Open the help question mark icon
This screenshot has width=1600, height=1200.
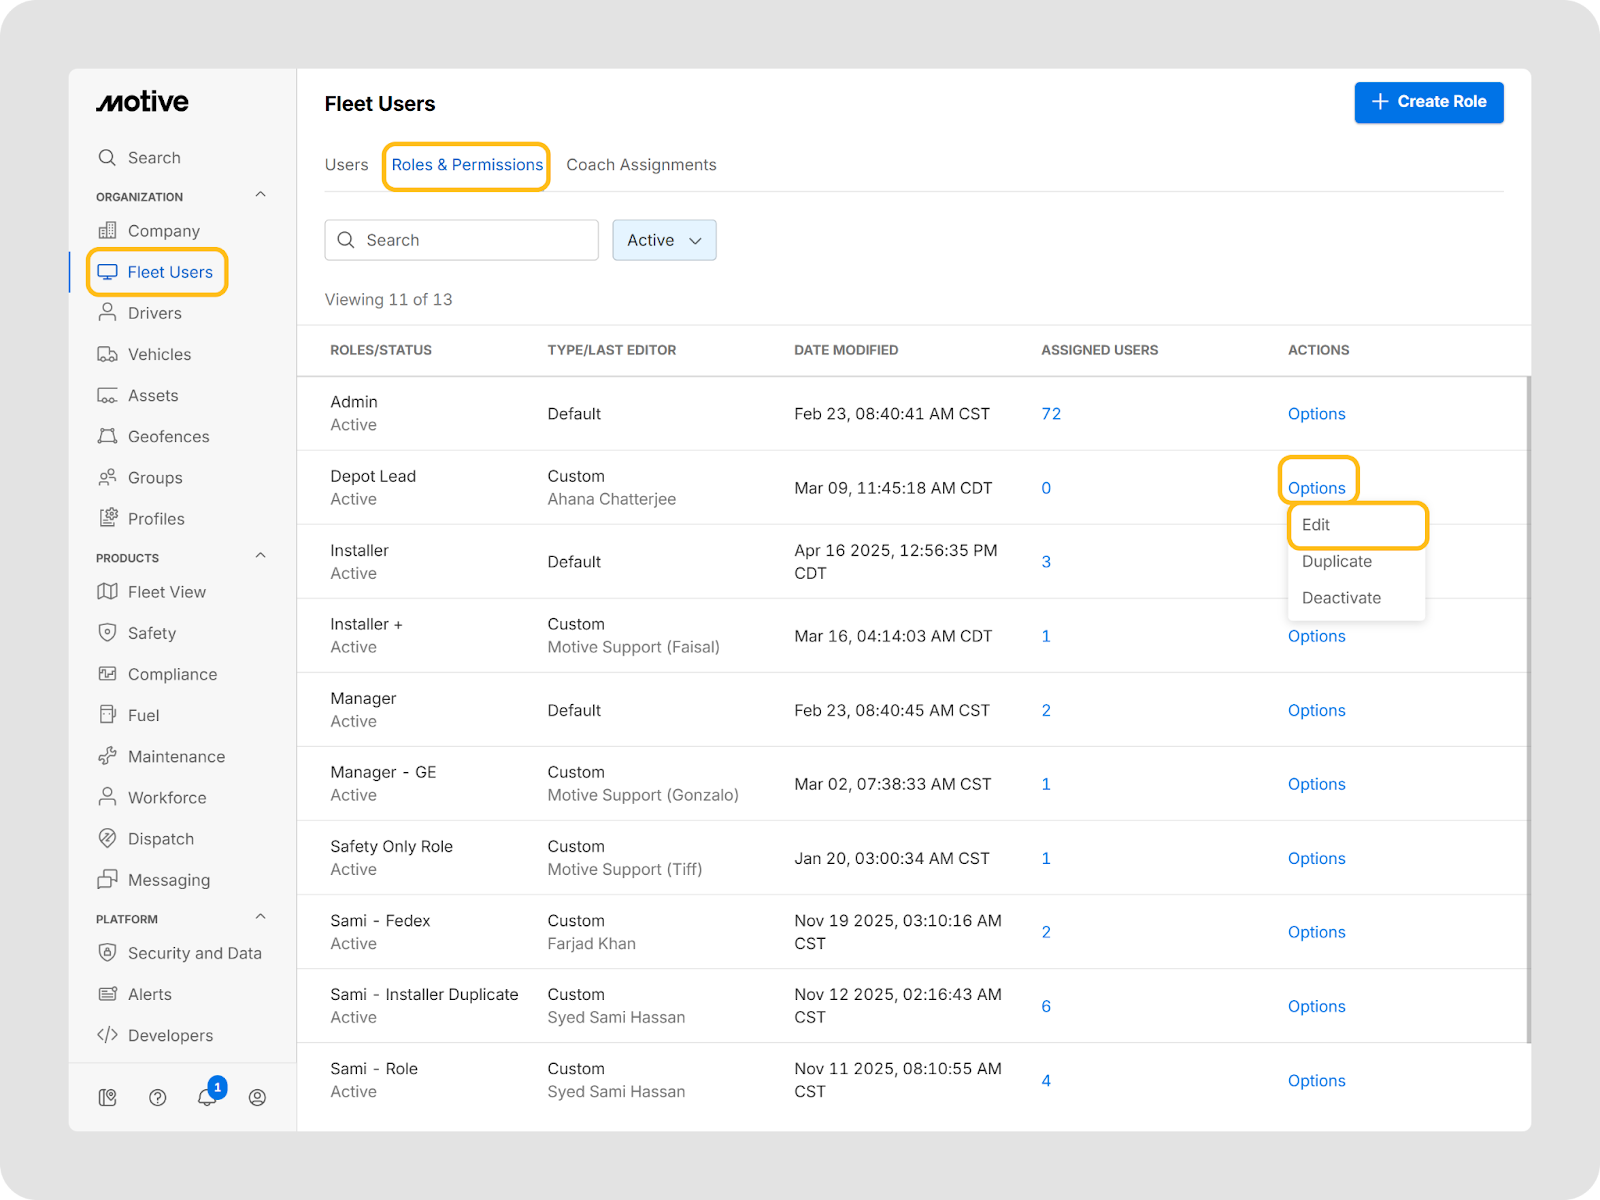157,1098
